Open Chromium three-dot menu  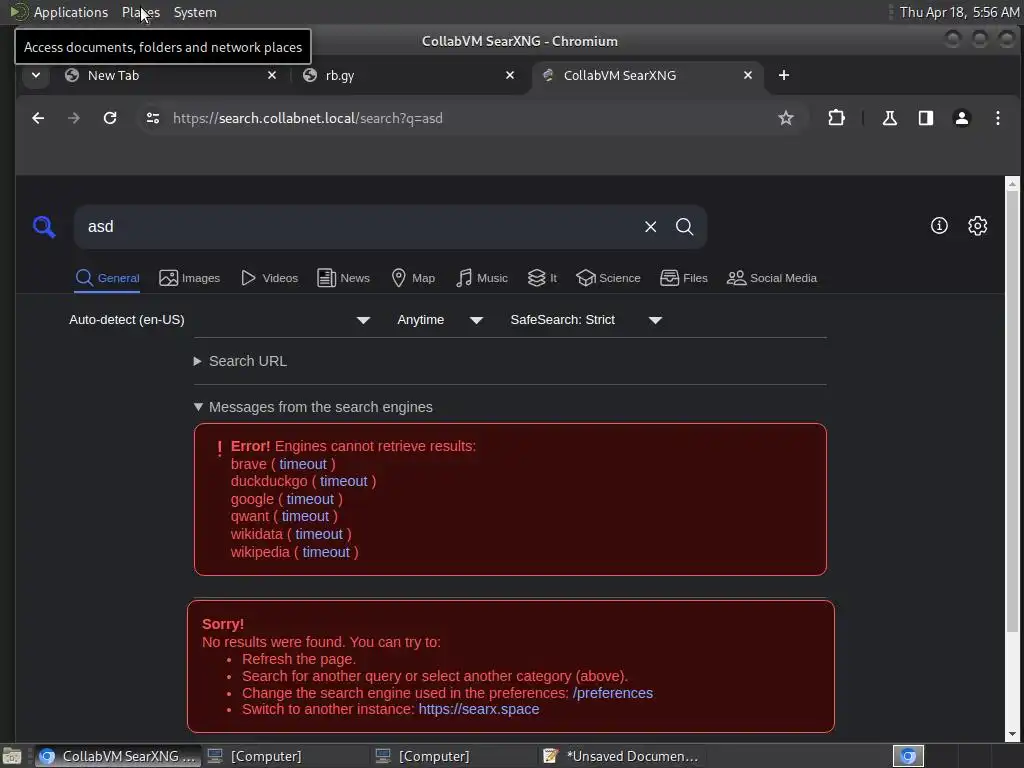[997, 118]
